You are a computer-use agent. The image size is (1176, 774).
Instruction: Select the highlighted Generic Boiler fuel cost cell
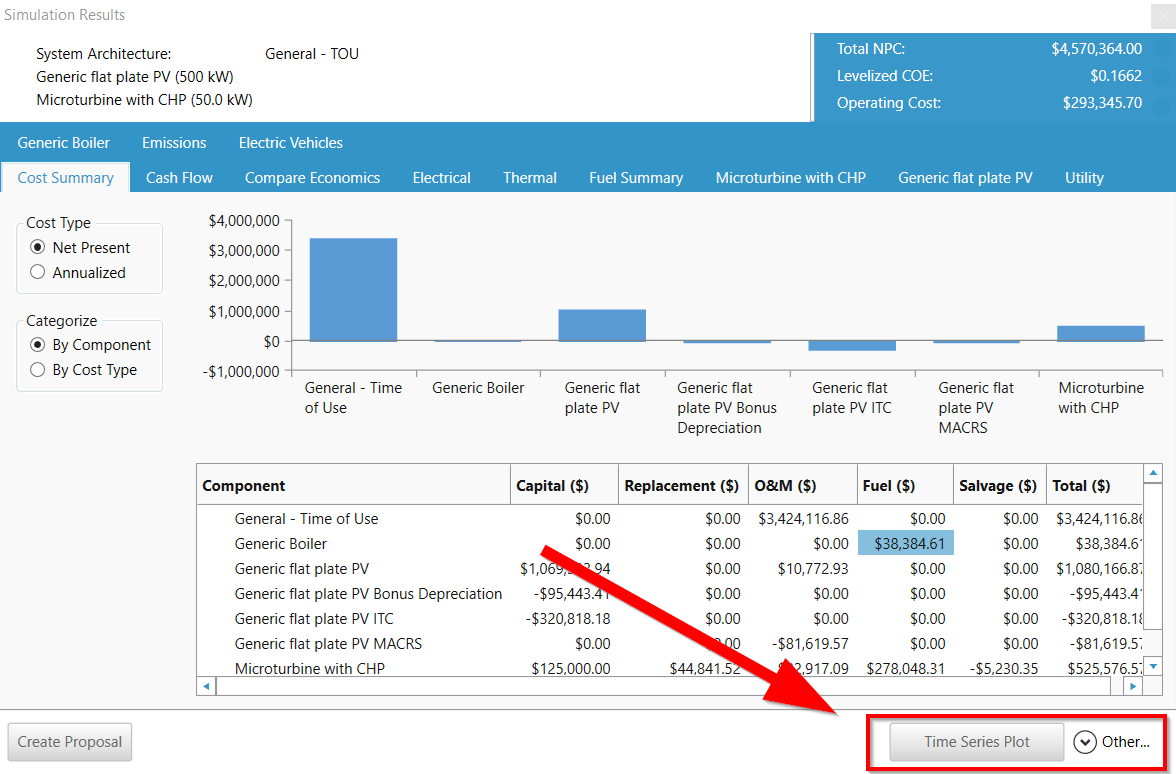906,544
